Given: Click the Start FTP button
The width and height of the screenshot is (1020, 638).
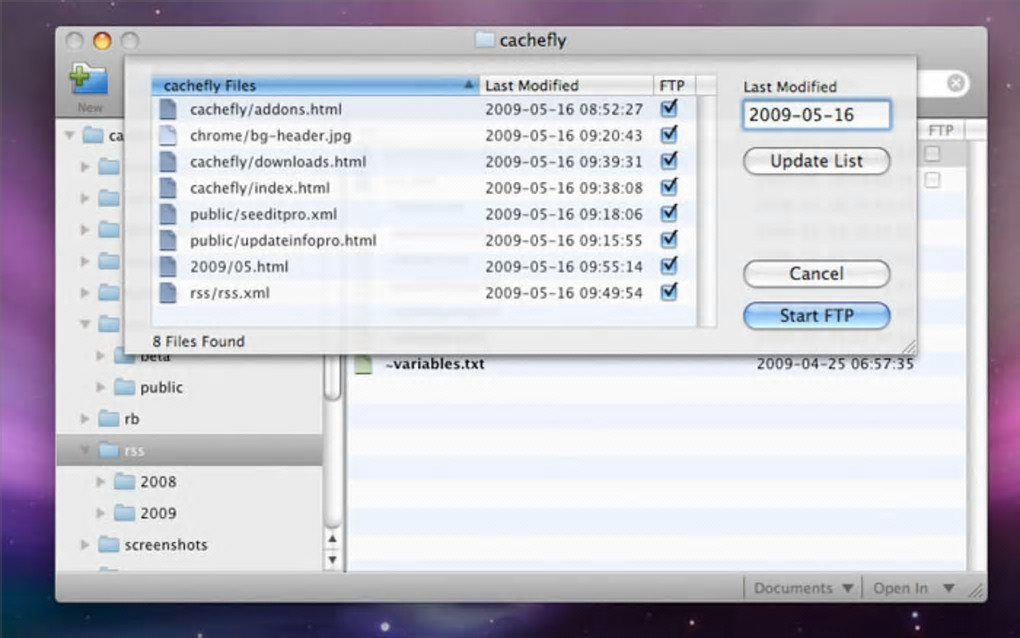Looking at the screenshot, I should click(816, 316).
